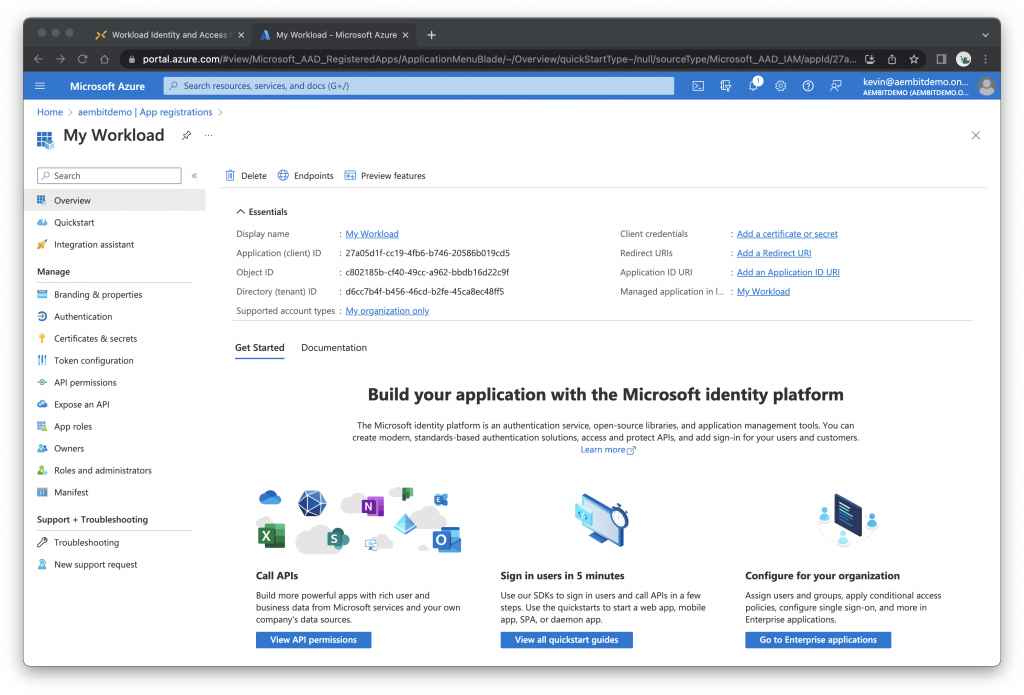Click Add a Redirect URI link
The width and height of the screenshot is (1024, 695).
coord(774,253)
